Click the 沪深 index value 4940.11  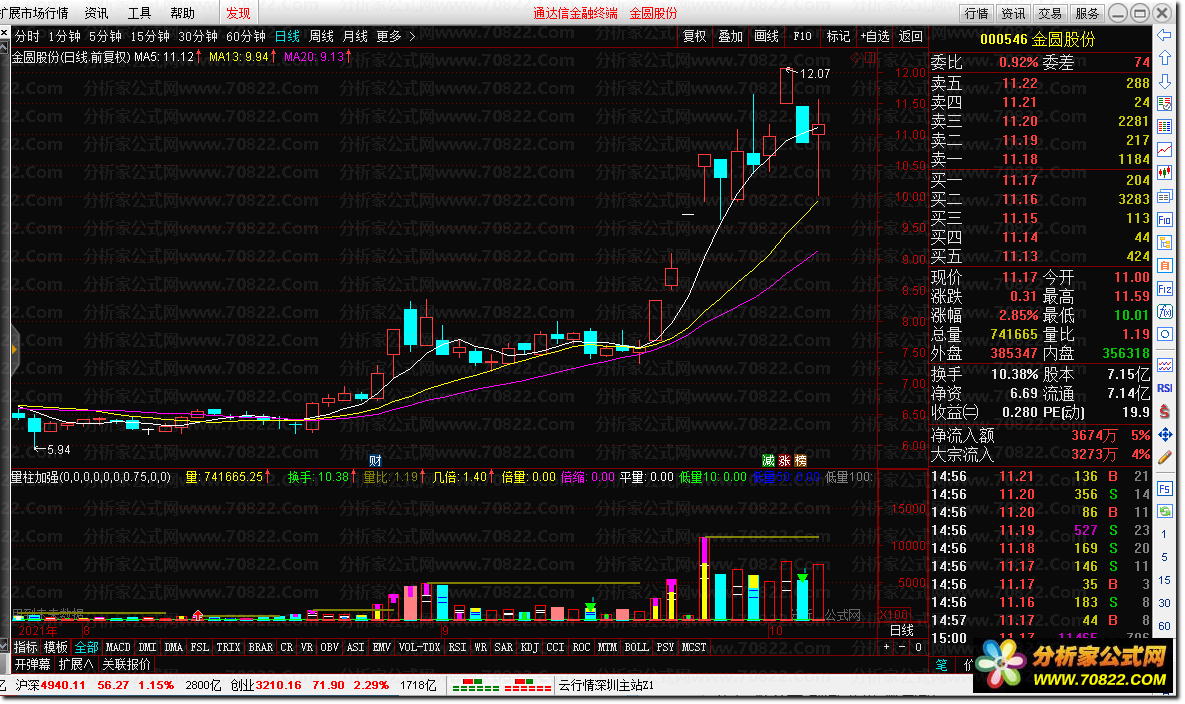(63, 685)
